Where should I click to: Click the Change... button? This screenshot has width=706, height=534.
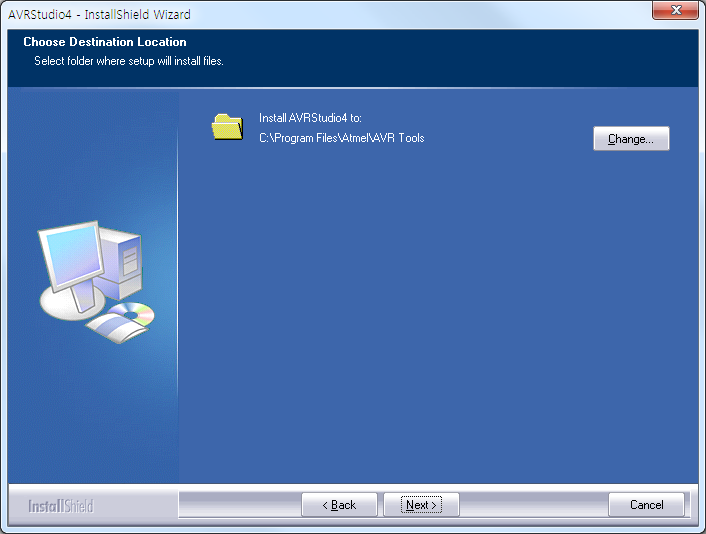[631, 139]
